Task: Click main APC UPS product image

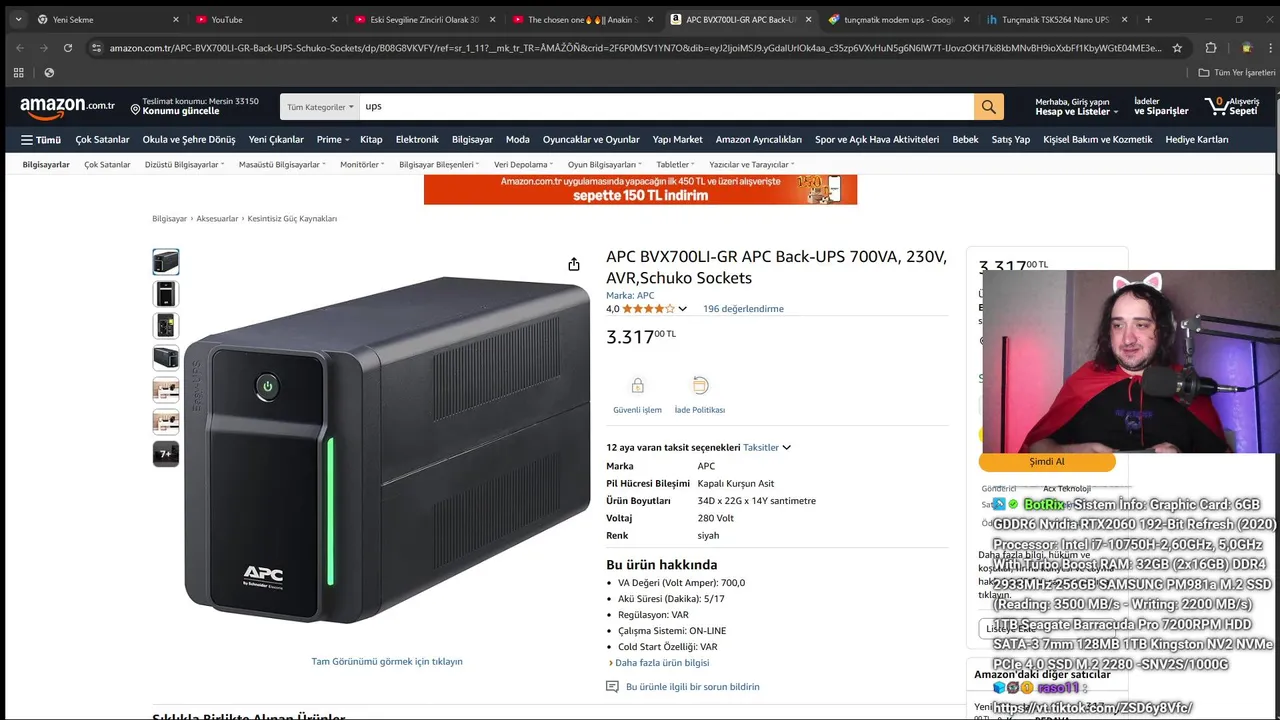Action: pos(387,450)
